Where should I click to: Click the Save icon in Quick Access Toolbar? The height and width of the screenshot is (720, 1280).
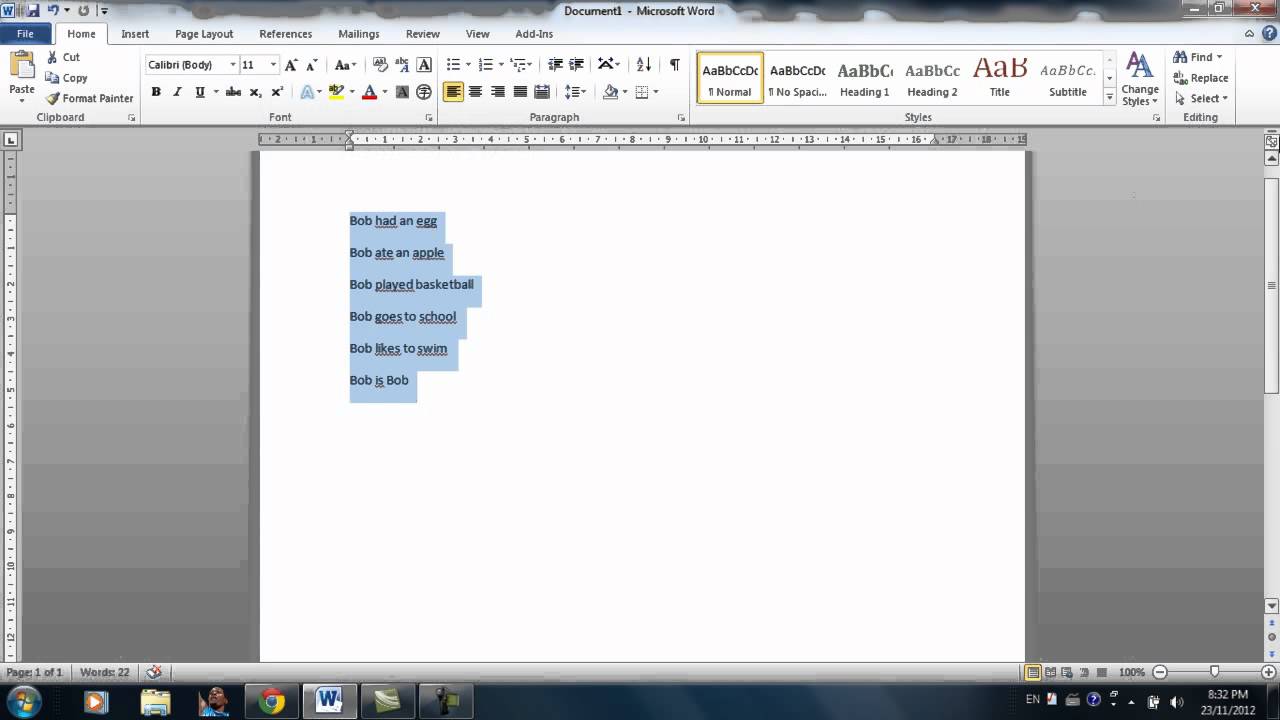pos(33,11)
